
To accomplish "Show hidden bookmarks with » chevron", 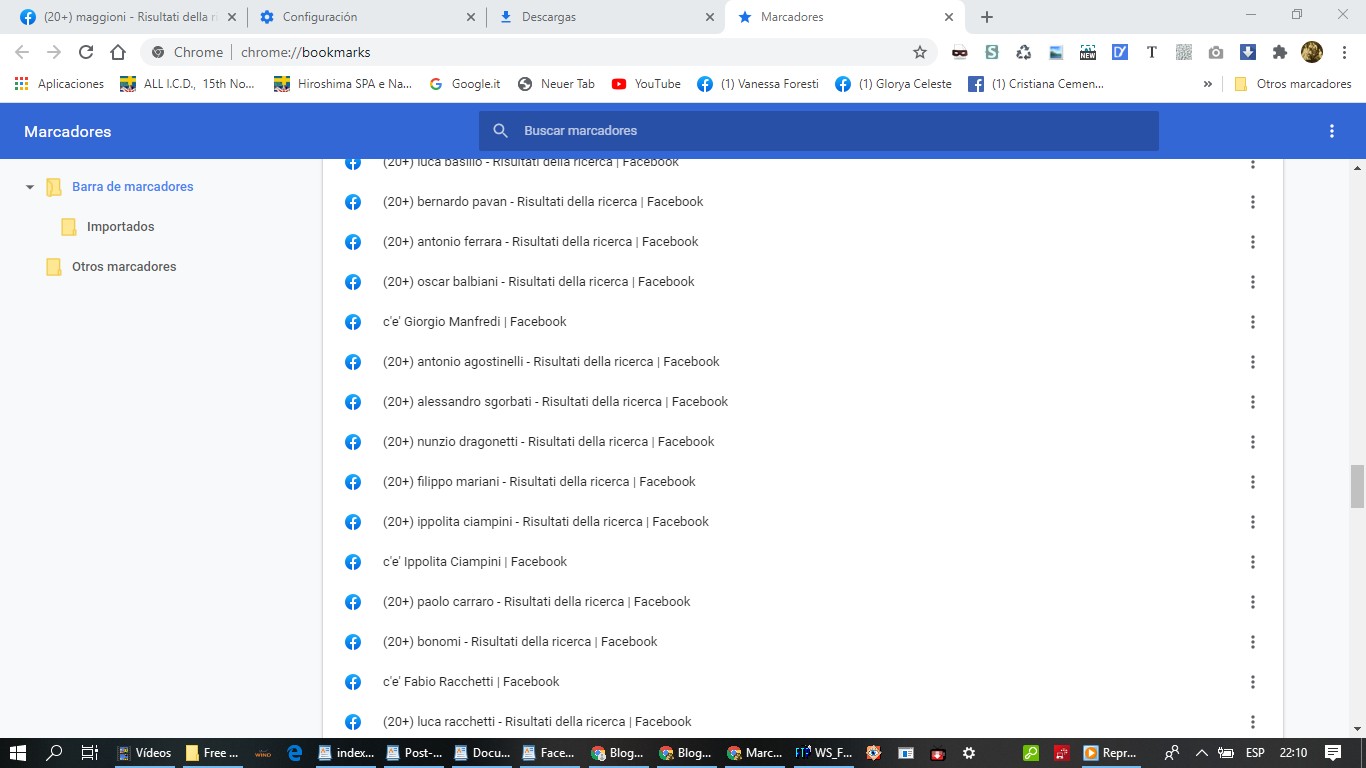I will [1208, 84].
